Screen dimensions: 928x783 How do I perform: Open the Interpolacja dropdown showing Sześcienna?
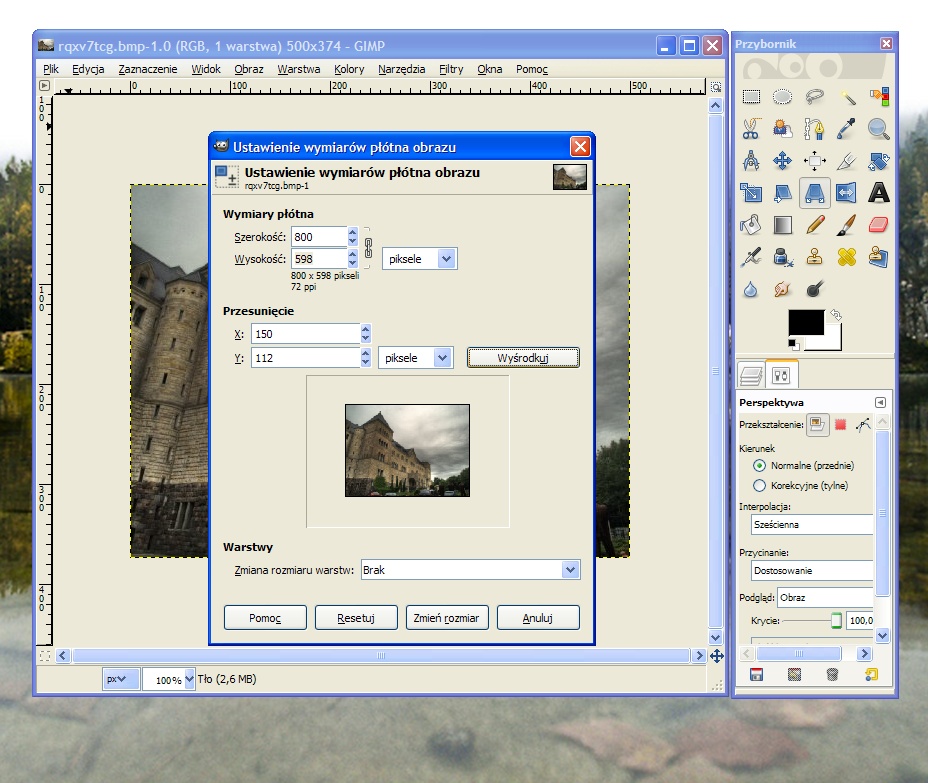tap(812, 524)
